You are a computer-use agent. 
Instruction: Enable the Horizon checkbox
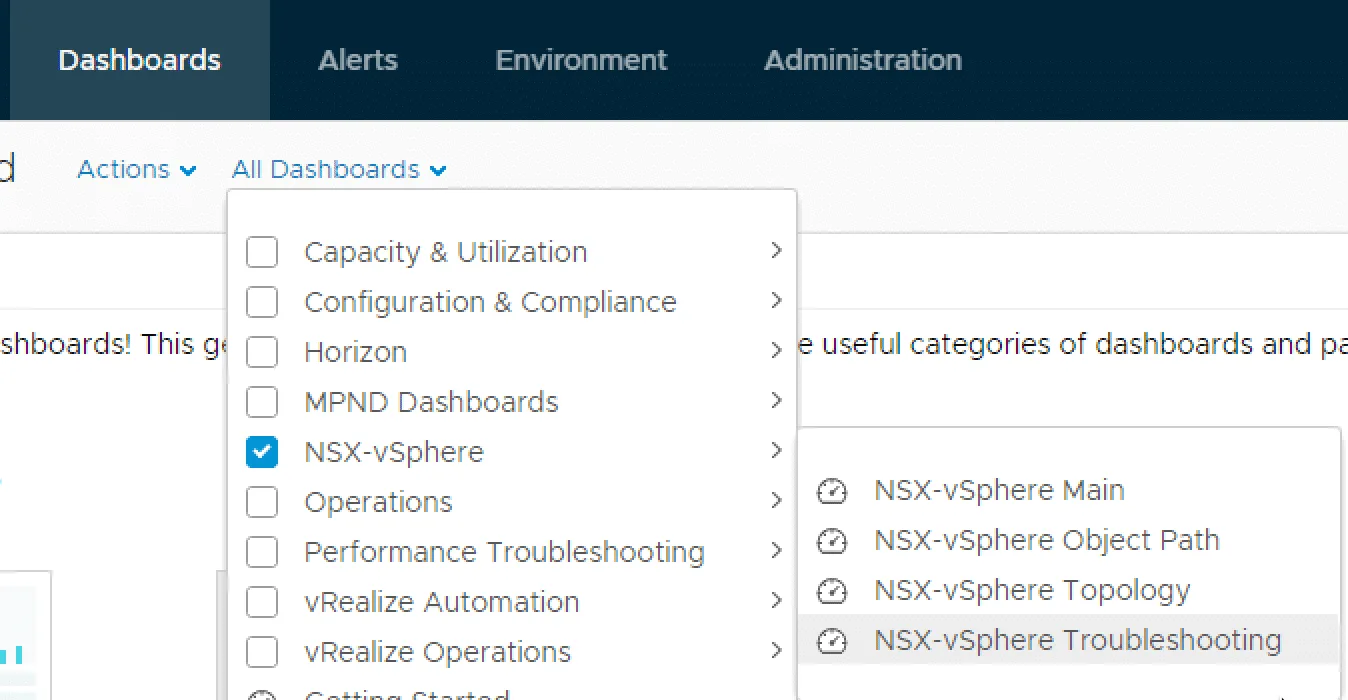point(262,352)
